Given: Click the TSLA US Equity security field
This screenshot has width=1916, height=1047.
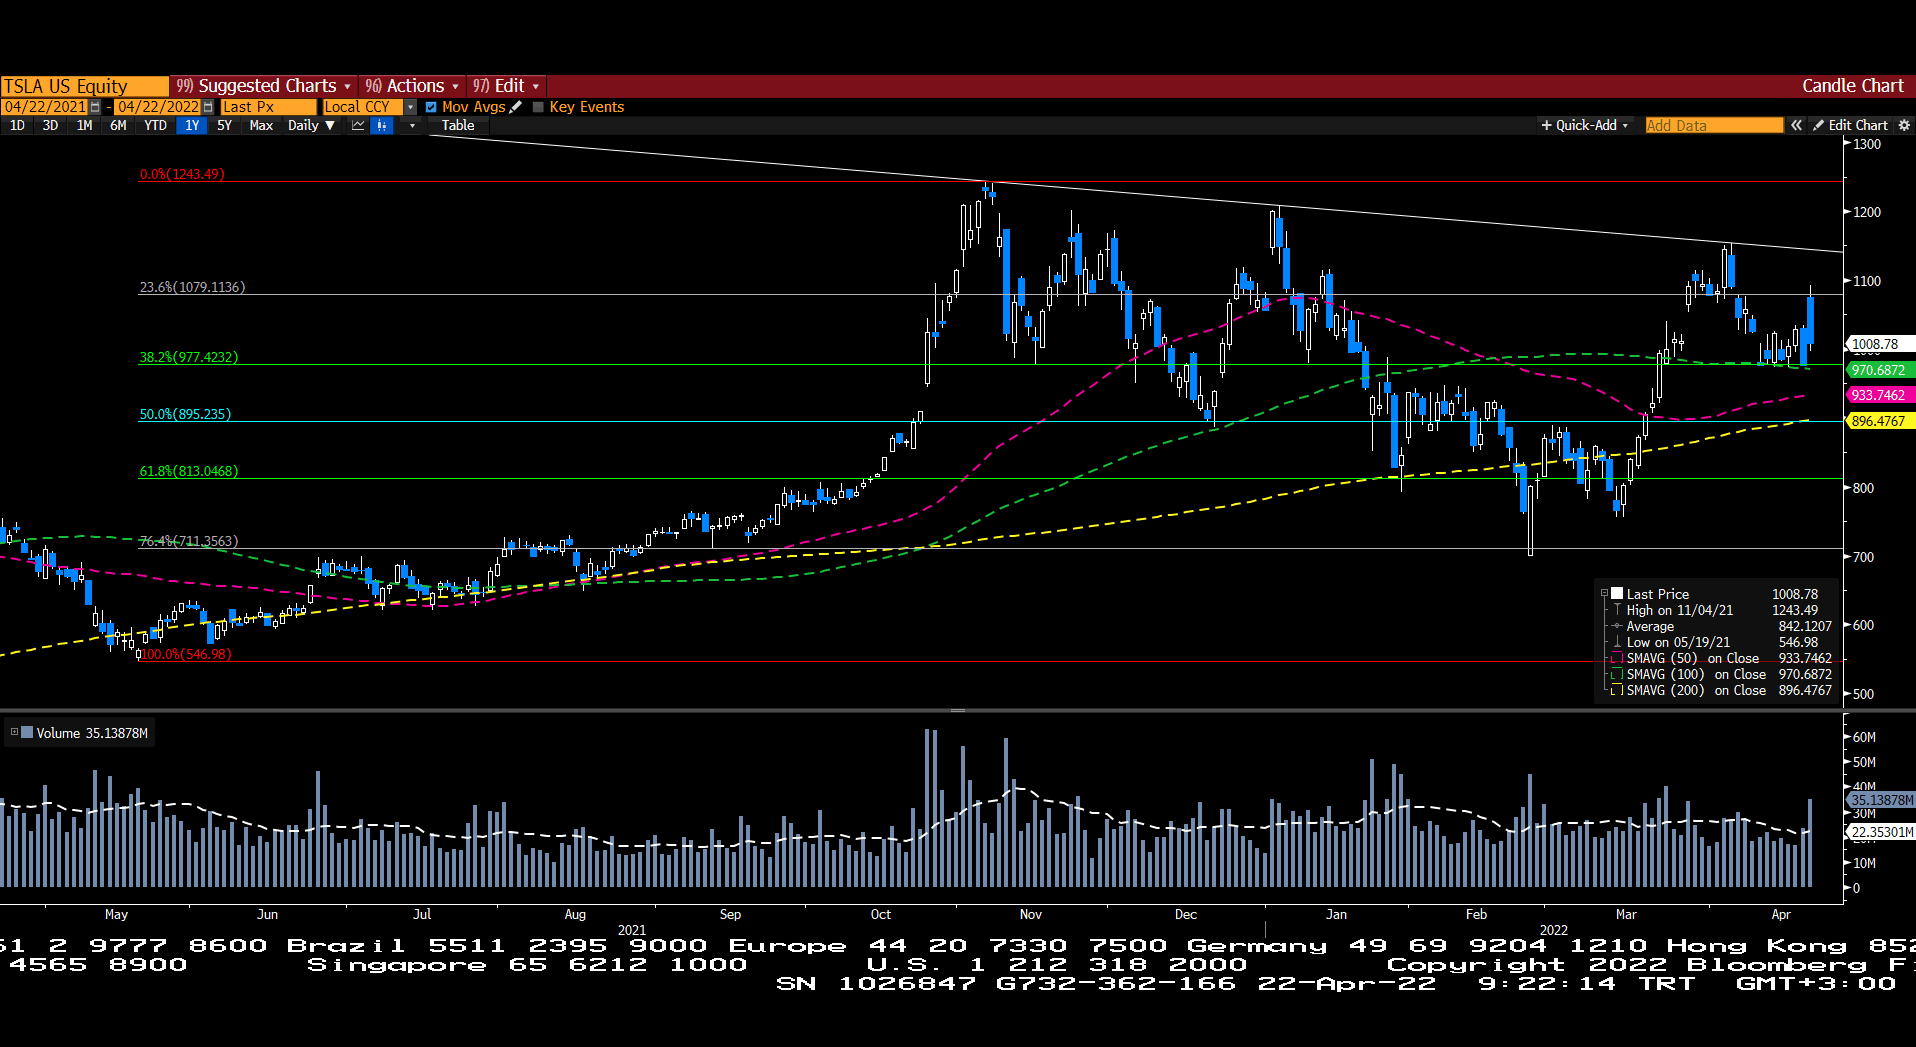Looking at the screenshot, I should pyautogui.click(x=84, y=86).
